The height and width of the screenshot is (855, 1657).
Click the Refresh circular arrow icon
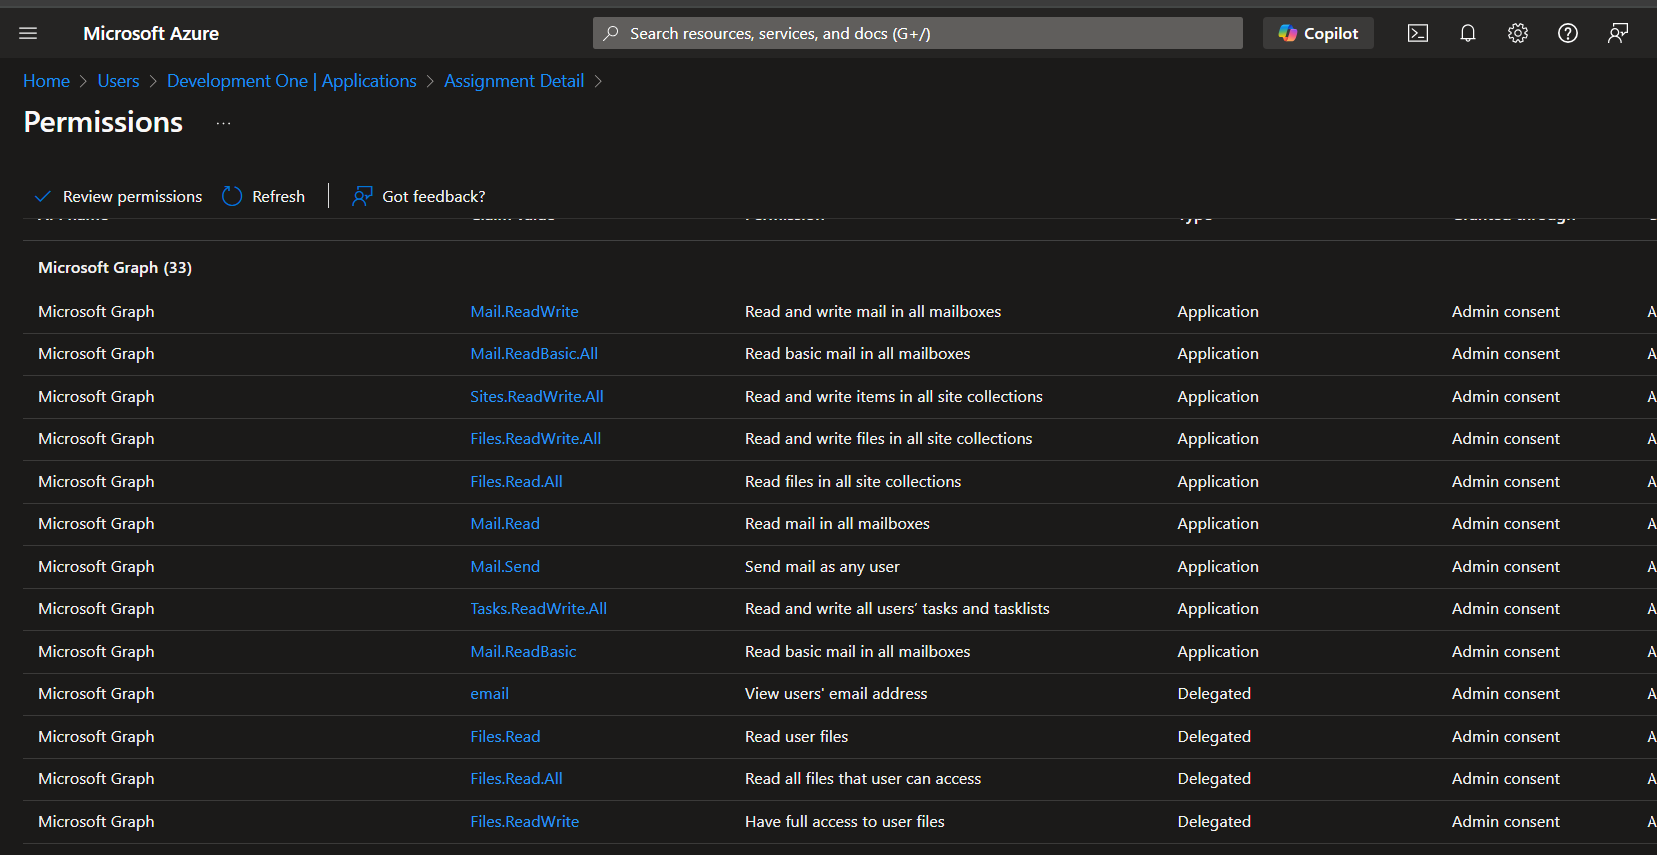click(x=232, y=196)
